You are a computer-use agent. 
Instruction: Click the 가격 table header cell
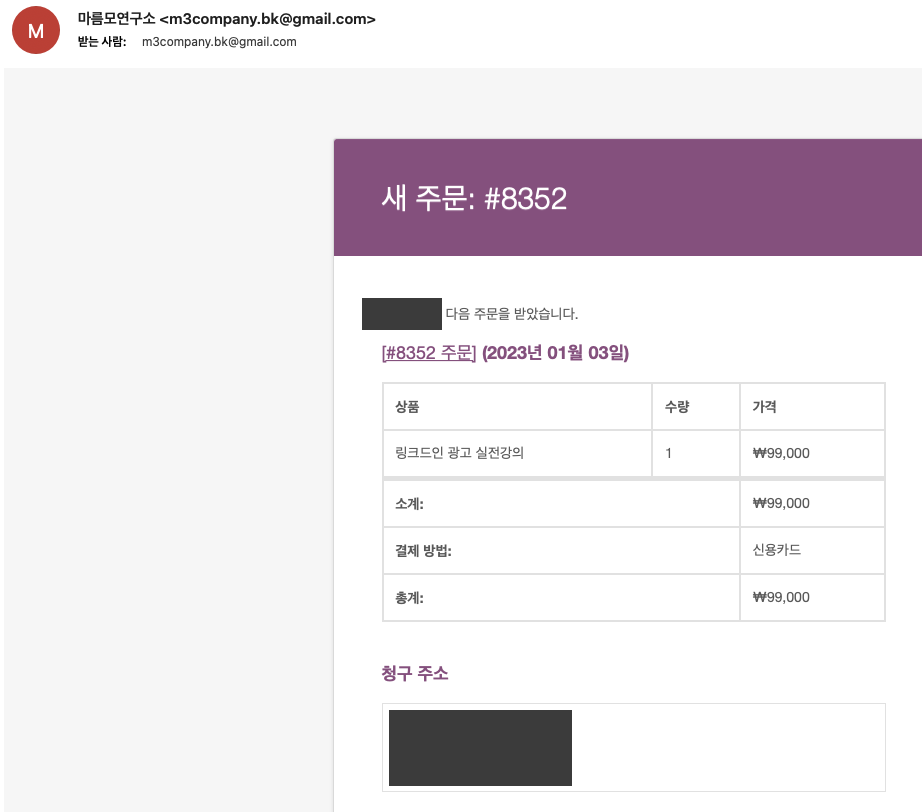[762, 406]
